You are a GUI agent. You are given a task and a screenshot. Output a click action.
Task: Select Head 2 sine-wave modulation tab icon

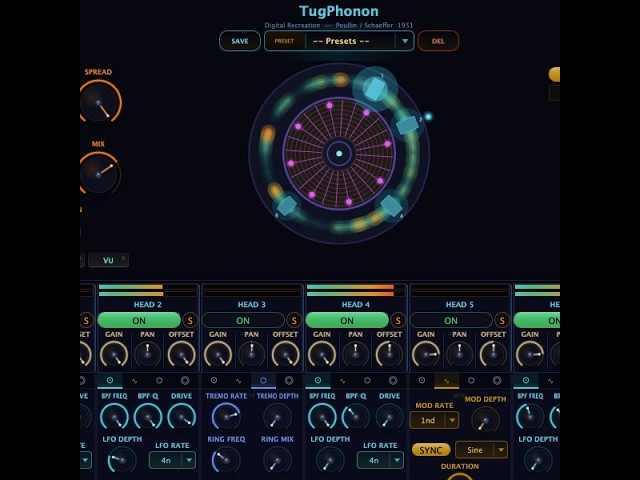[x=134, y=381]
